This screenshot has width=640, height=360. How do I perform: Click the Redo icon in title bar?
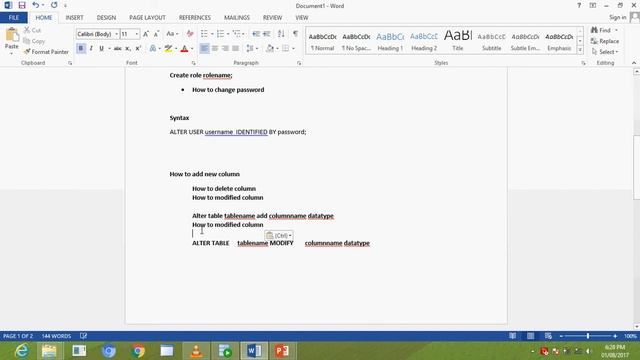(54, 5)
